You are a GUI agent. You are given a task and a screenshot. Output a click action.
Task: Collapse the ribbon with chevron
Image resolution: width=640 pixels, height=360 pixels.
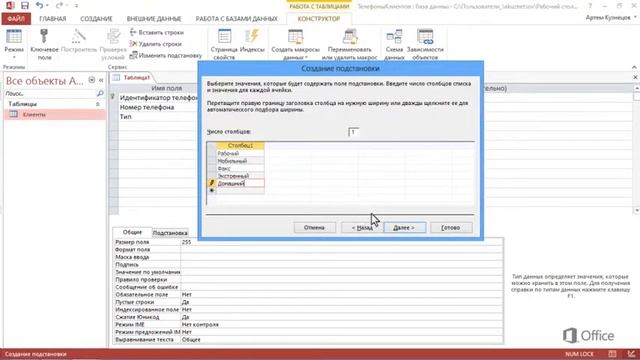coord(634,67)
